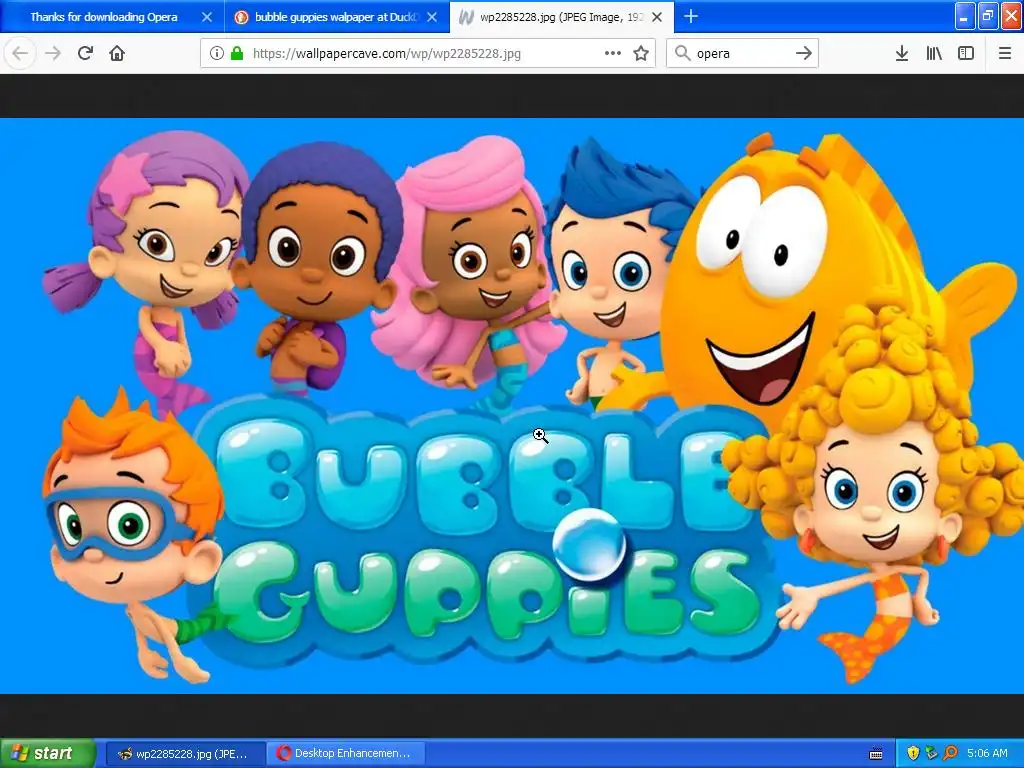Click the green secure padlock icon

238,54
